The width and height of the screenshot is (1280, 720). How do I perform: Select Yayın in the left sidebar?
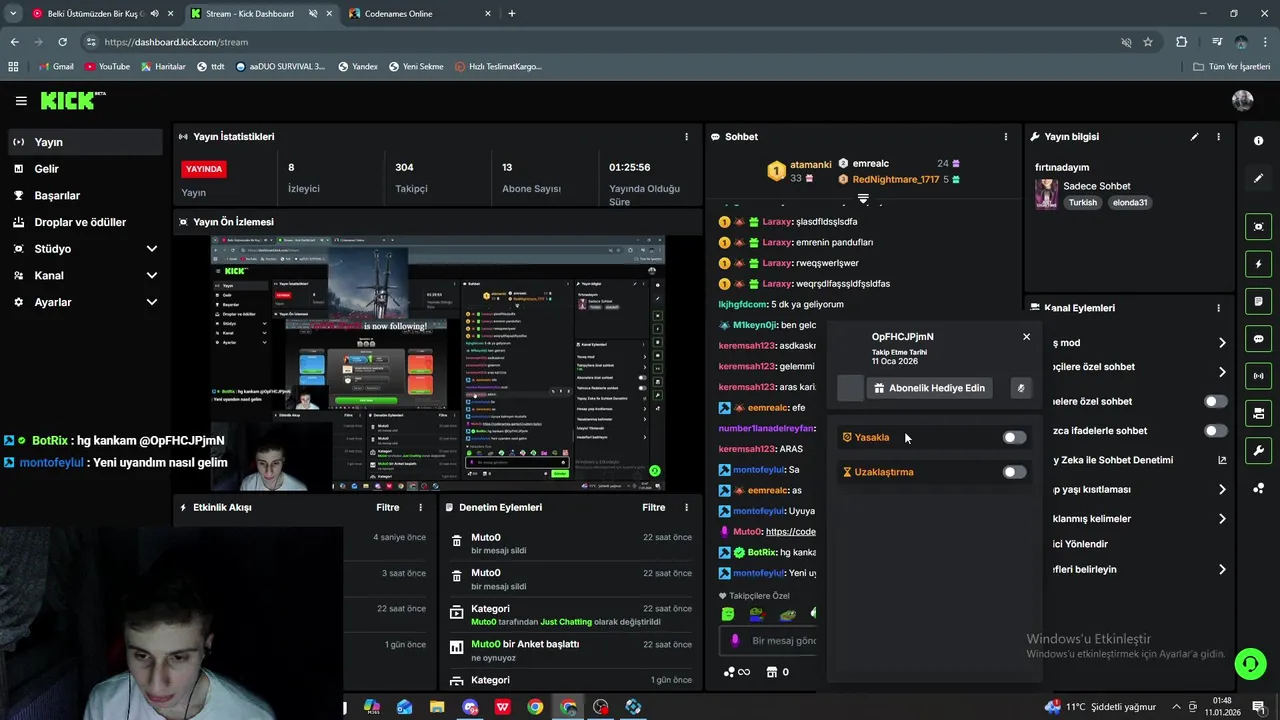point(84,142)
